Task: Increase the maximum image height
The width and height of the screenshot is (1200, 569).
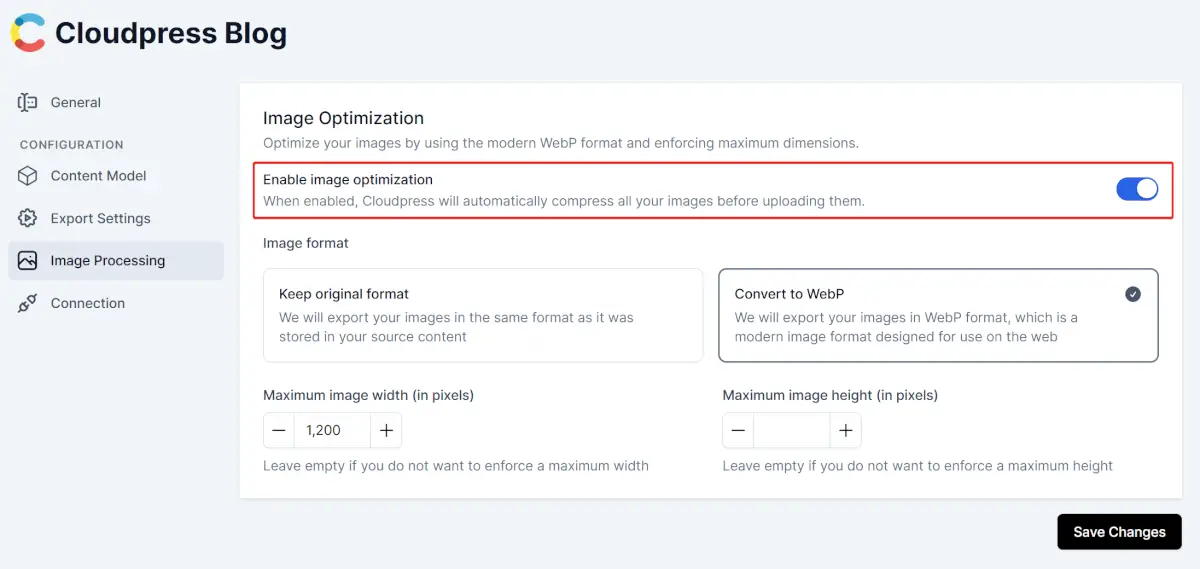Action: tap(845, 431)
